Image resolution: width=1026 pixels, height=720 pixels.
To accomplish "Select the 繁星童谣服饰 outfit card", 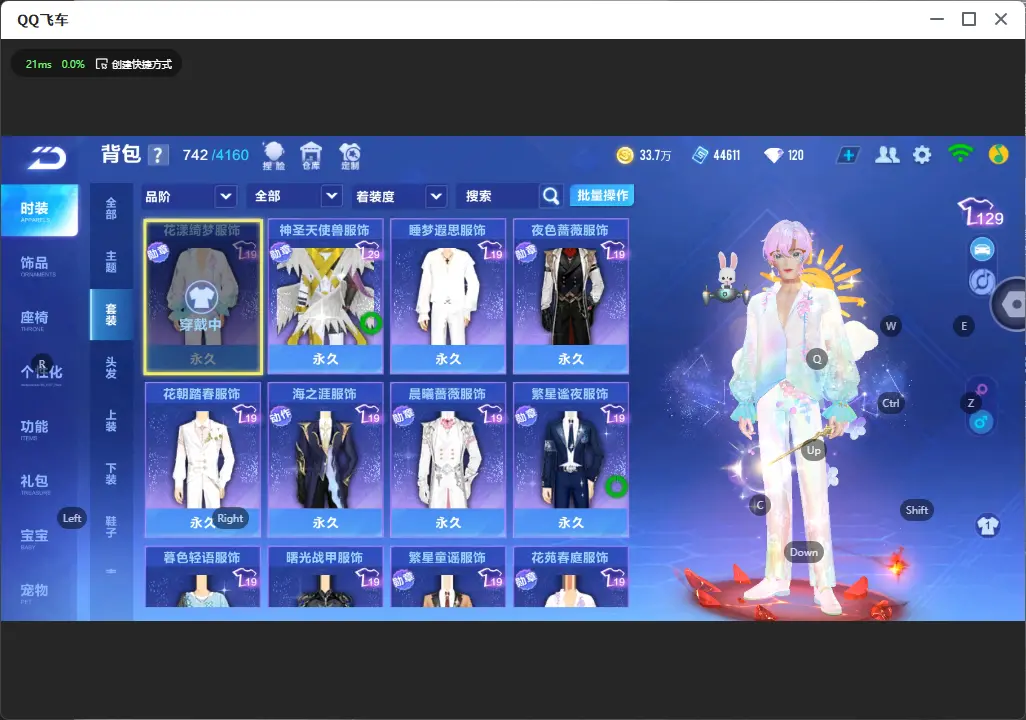I will click(x=448, y=577).
